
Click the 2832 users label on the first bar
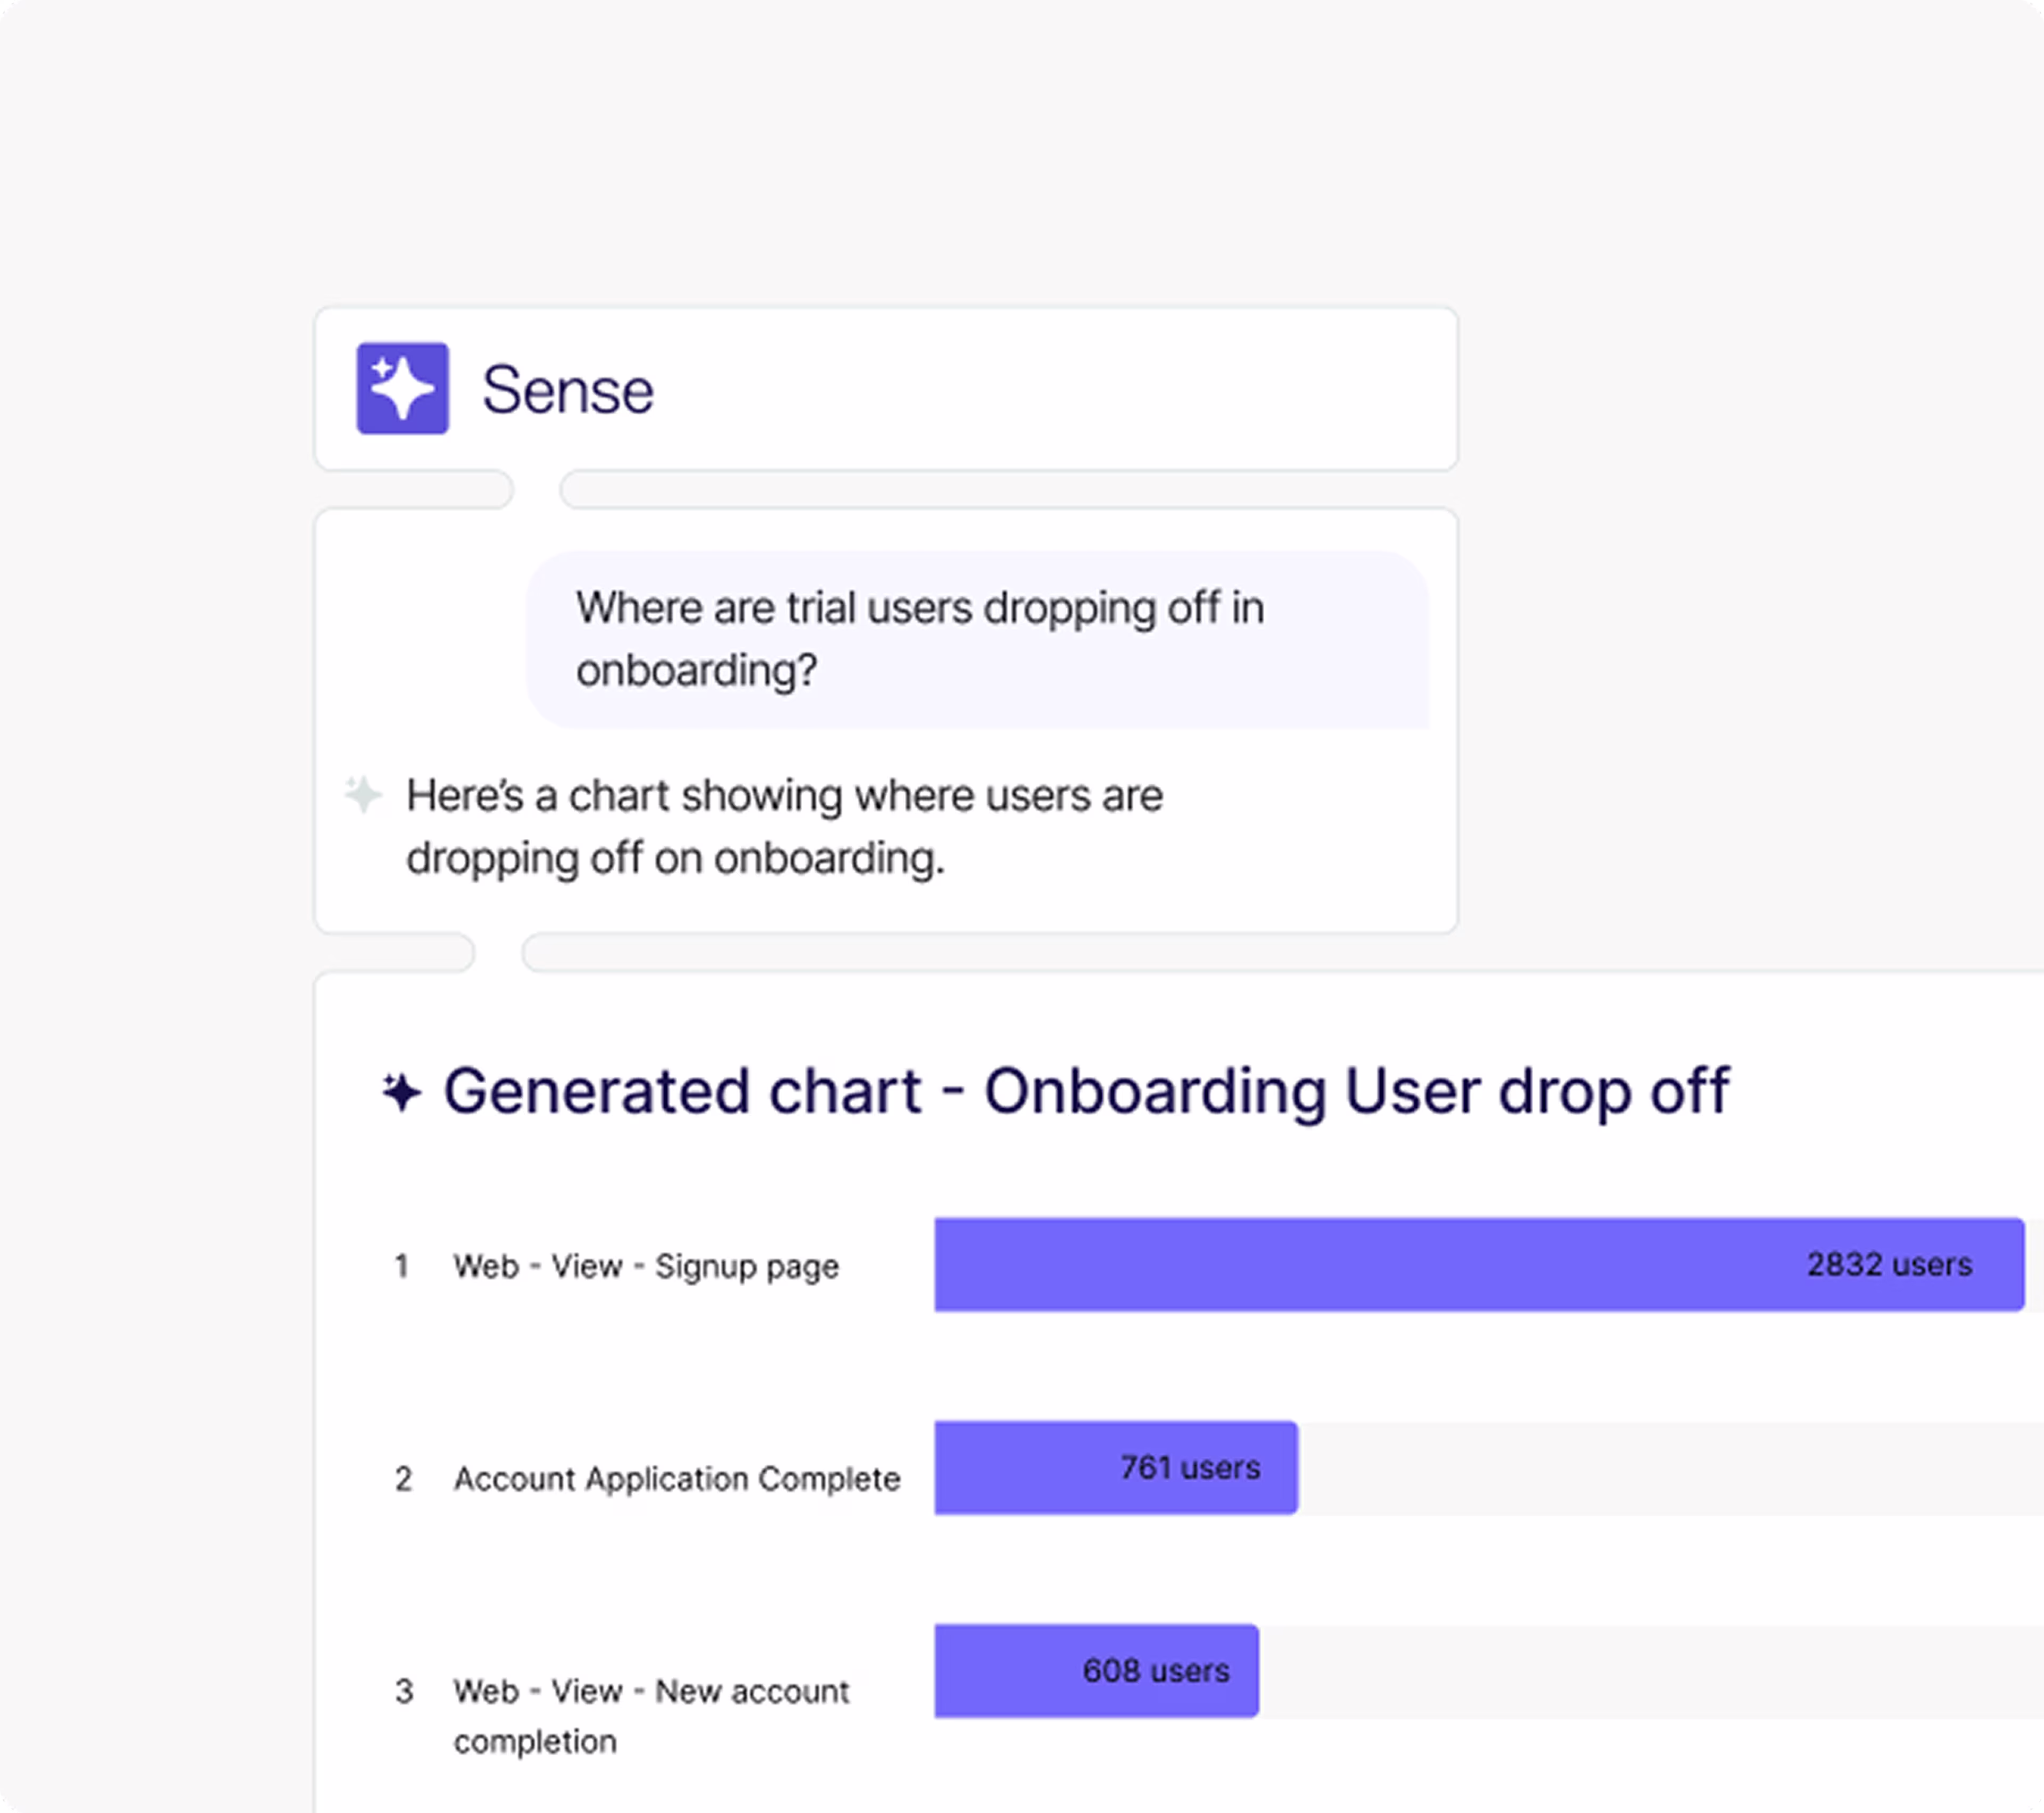1888,1264
